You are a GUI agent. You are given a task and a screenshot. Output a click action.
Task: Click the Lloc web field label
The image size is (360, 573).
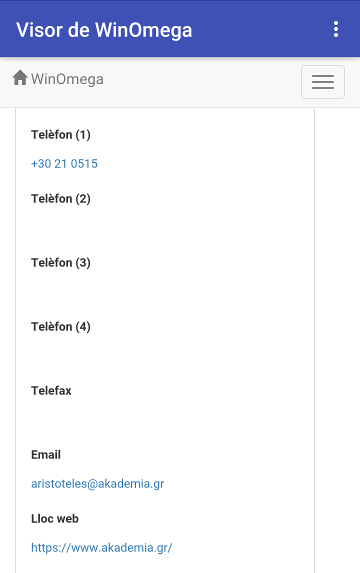point(55,519)
